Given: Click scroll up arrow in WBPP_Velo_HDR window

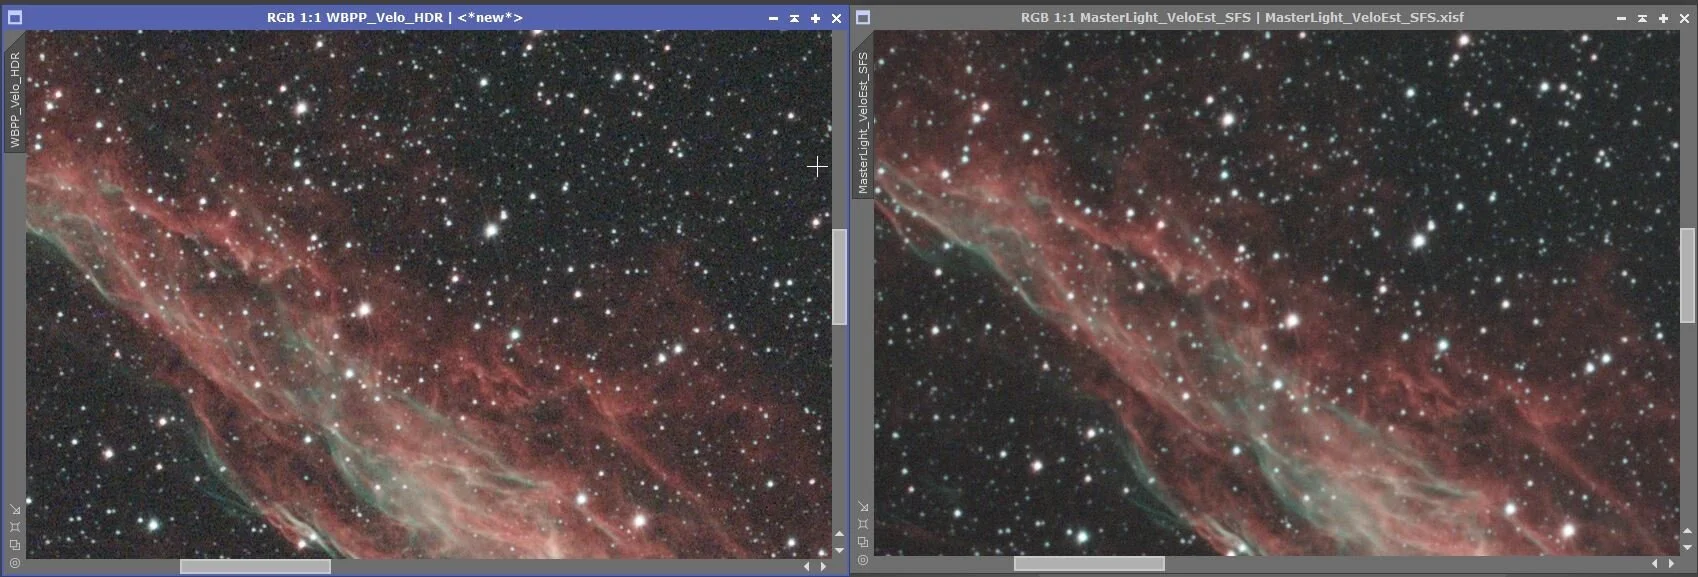Looking at the screenshot, I should (x=839, y=534).
